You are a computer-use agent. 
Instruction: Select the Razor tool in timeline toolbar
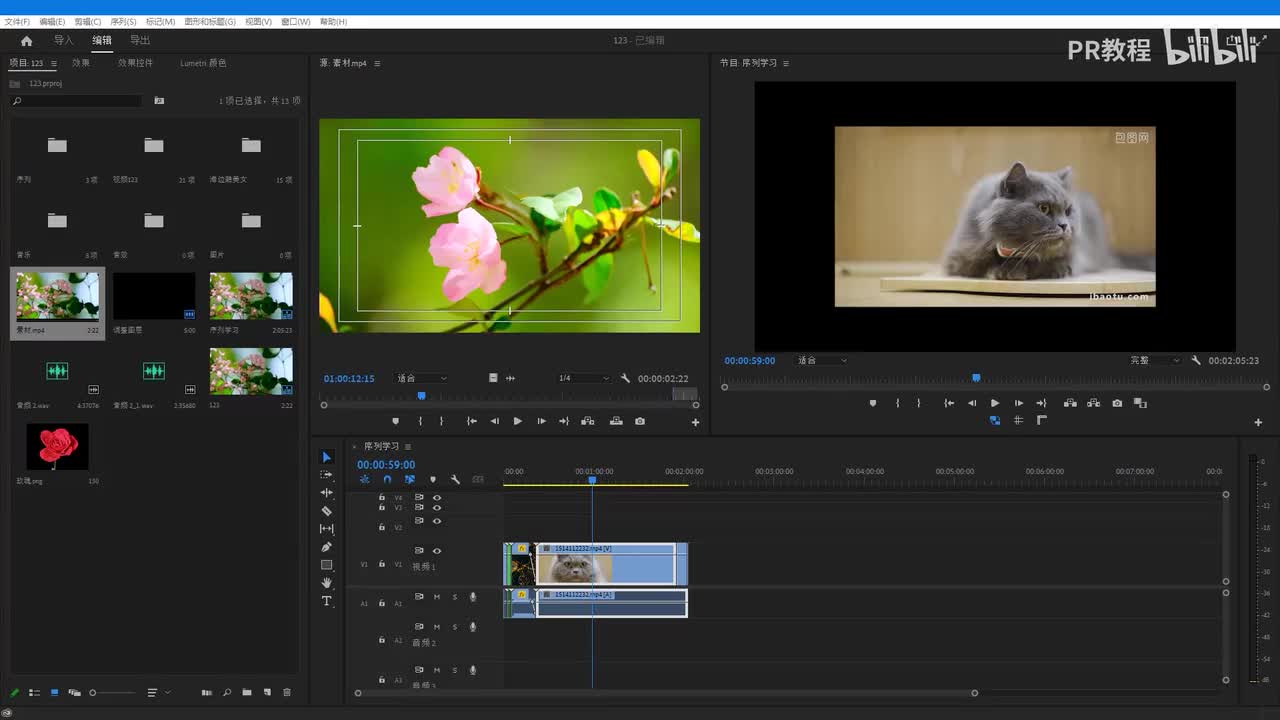[326, 511]
